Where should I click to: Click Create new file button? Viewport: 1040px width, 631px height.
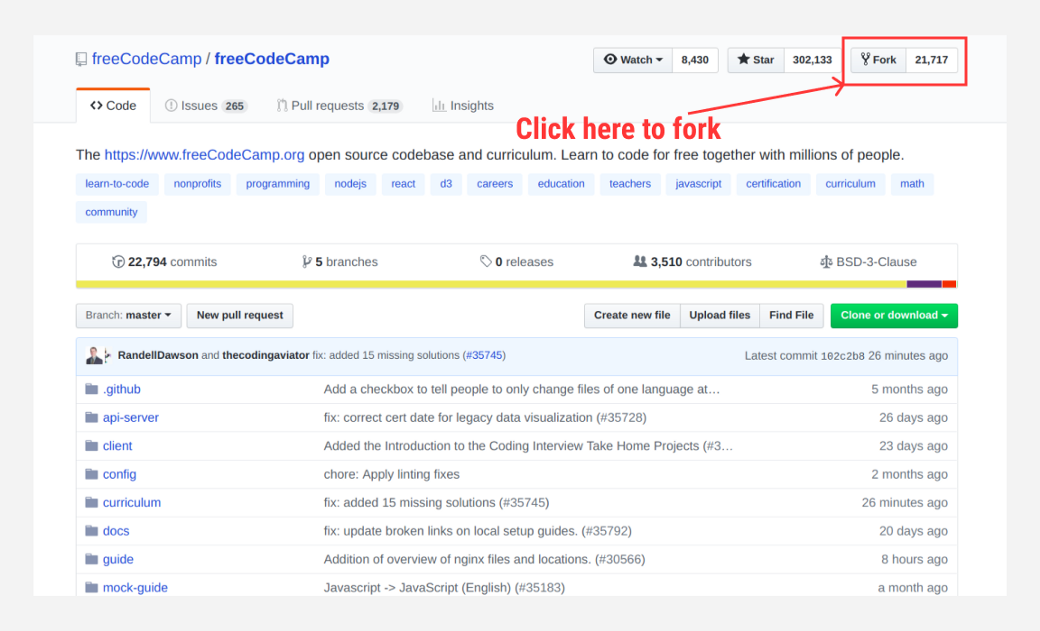(x=632, y=315)
